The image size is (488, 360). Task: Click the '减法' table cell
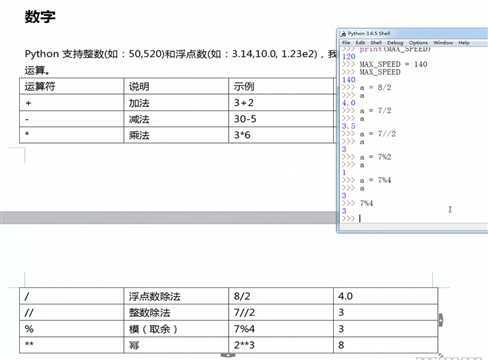(x=176, y=119)
